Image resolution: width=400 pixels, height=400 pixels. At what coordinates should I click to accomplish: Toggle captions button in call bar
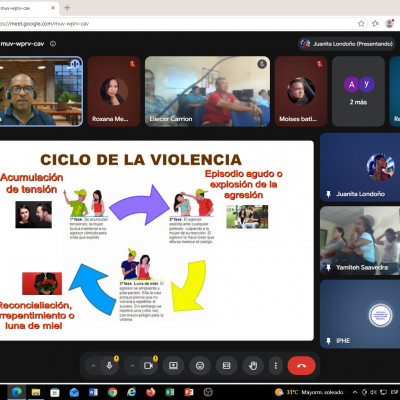click(226, 366)
